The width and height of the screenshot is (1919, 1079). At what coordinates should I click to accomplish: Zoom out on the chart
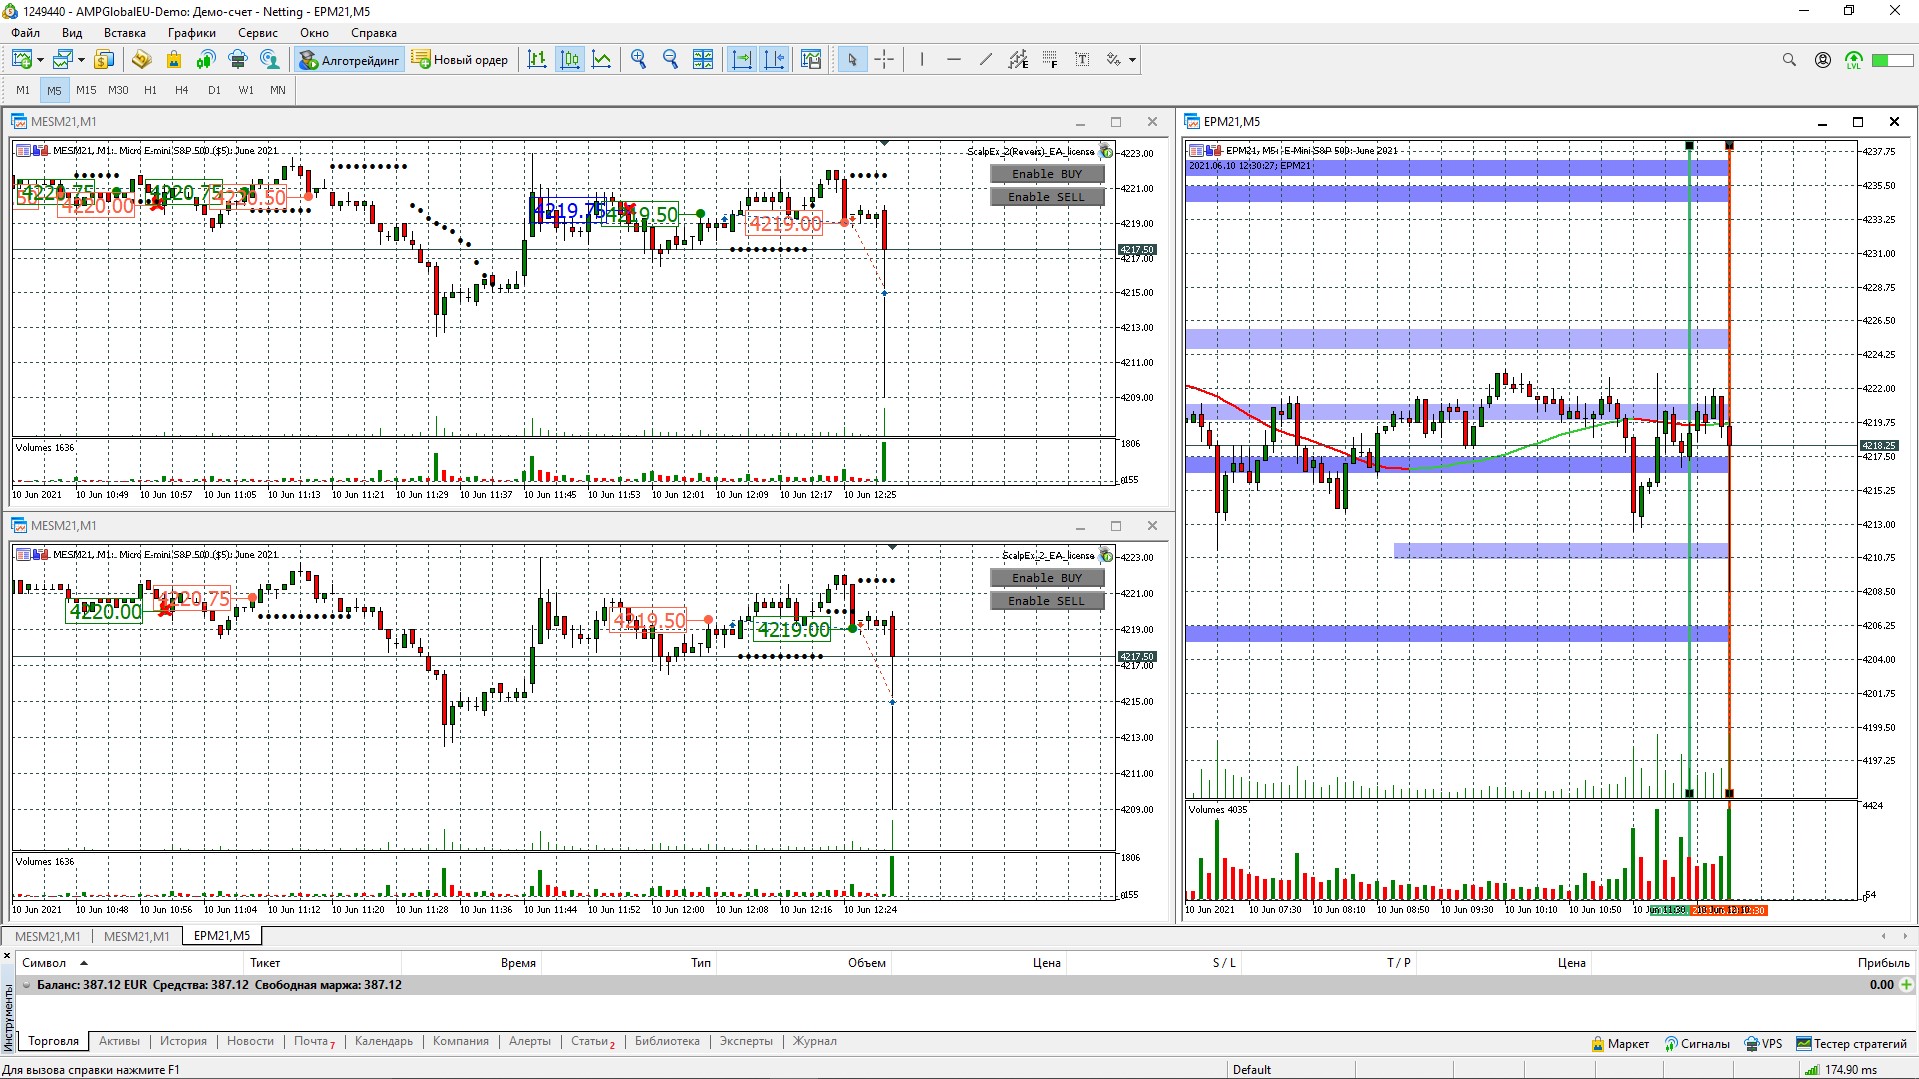pos(671,60)
